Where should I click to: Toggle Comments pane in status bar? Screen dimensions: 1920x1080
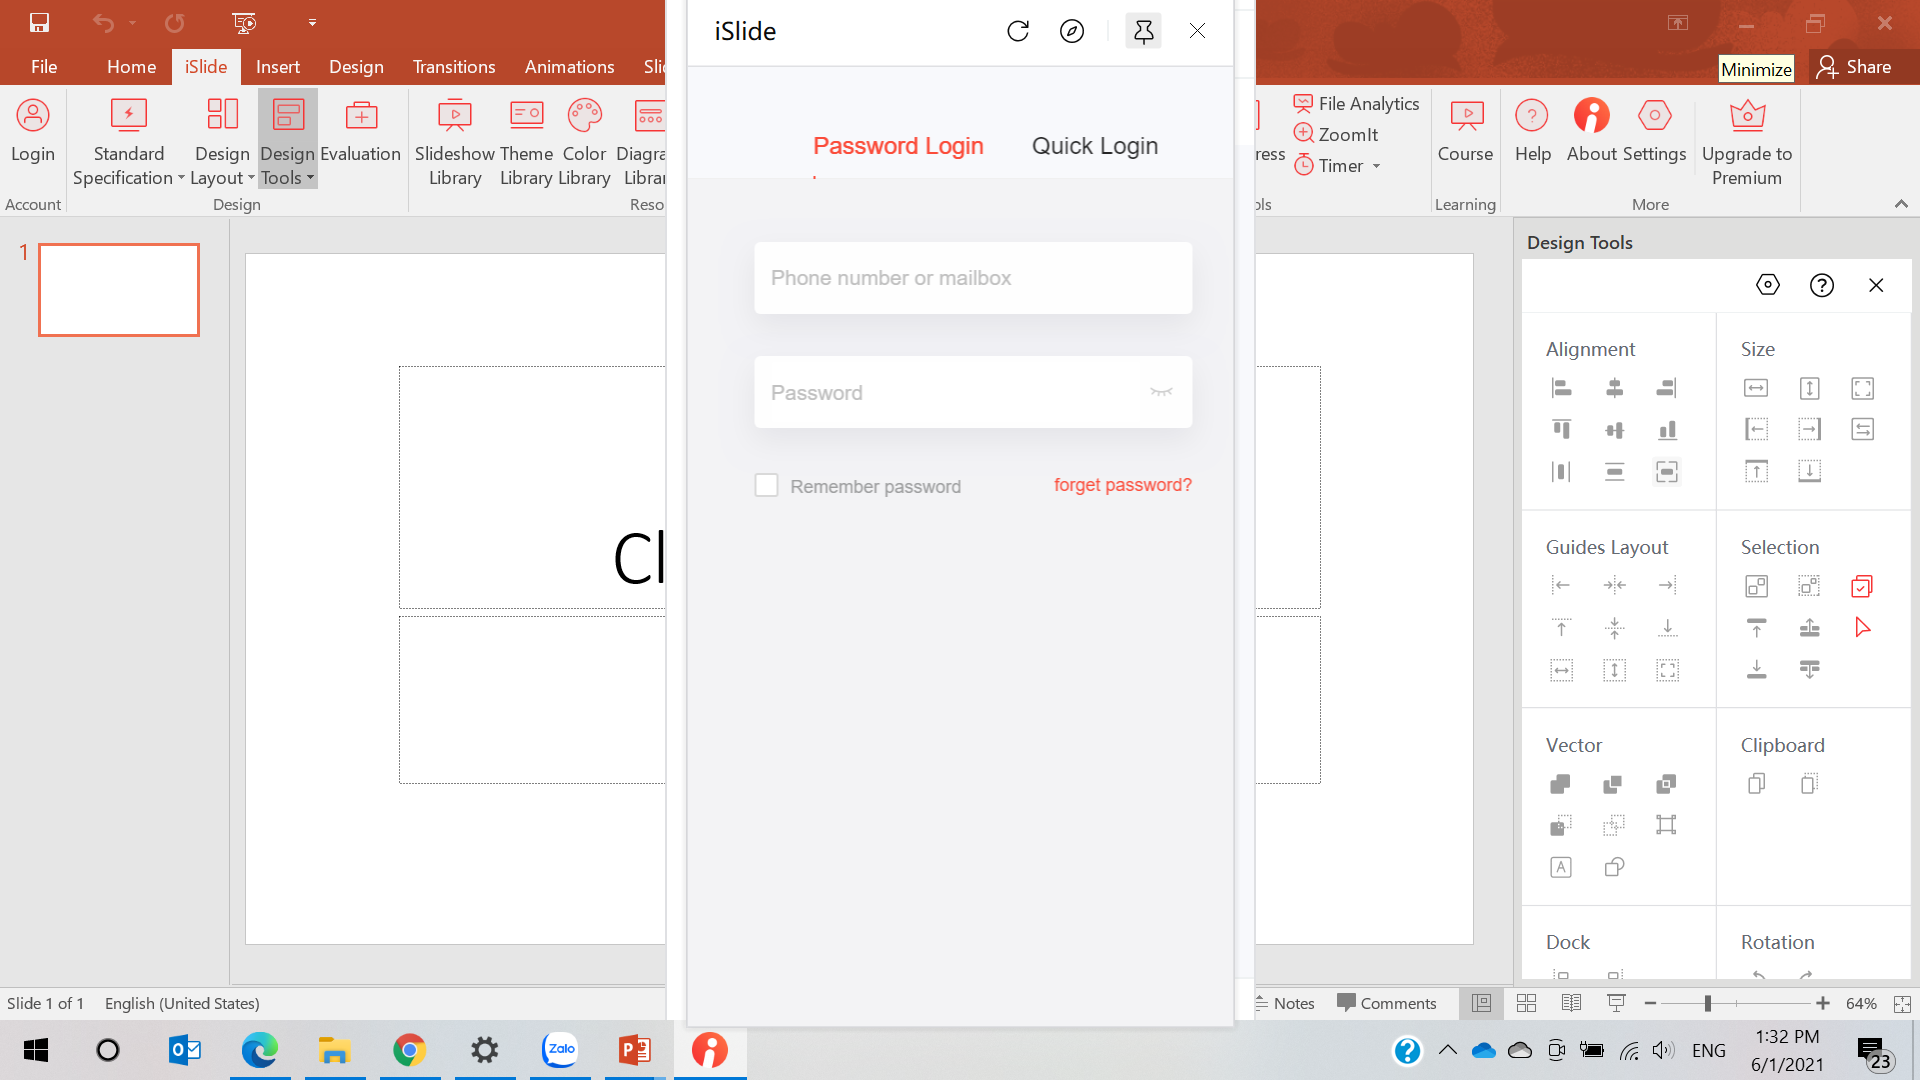pos(1387,1003)
